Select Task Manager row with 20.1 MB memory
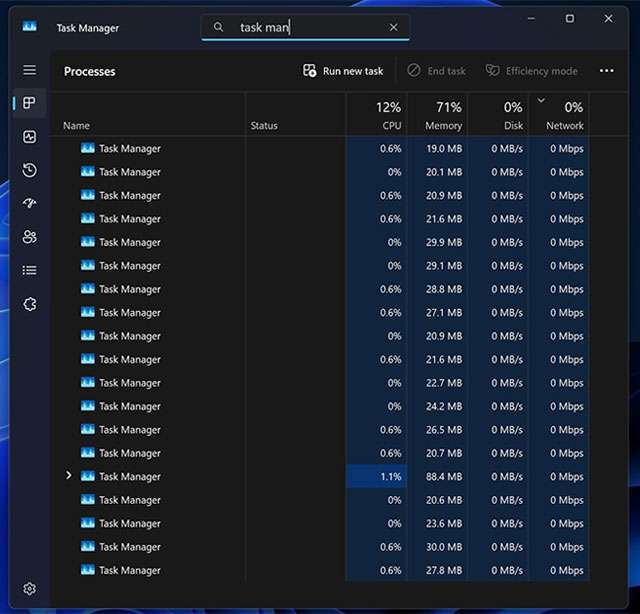Viewport: 640px width, 614px height. tap(322, 172)
